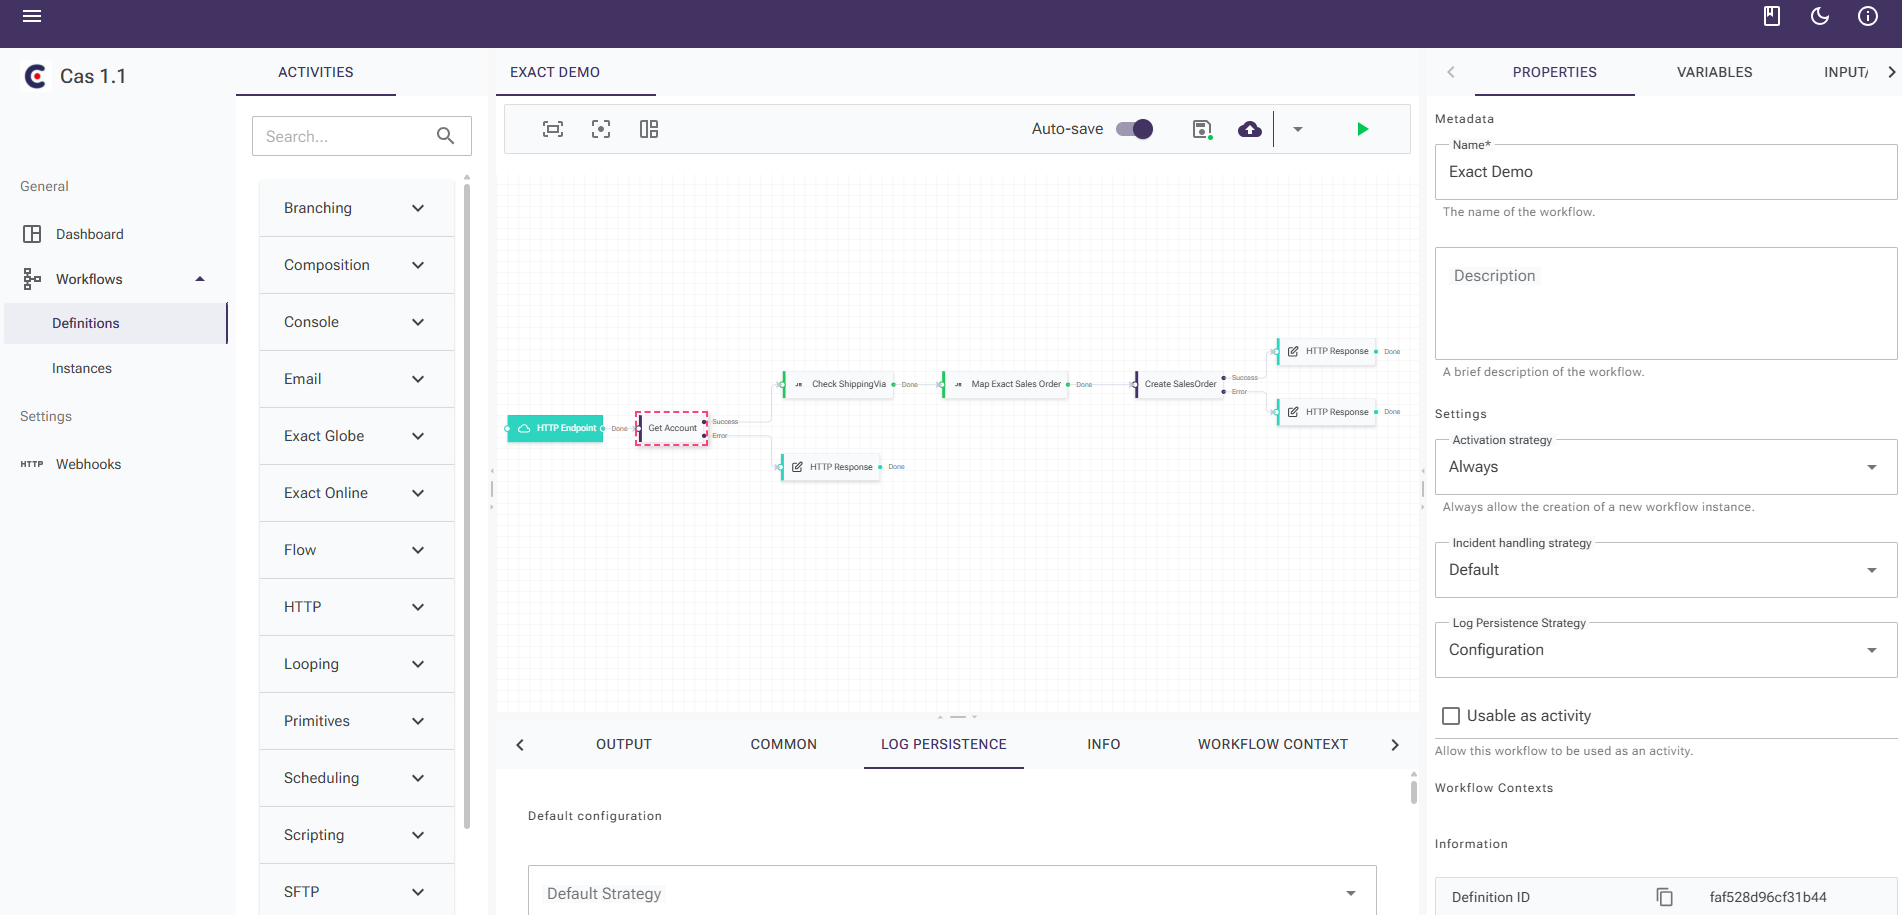This screenshot has height=915, width=1902.
Task: Switch to the Variables tab
Action: [x=1714, y=72]
